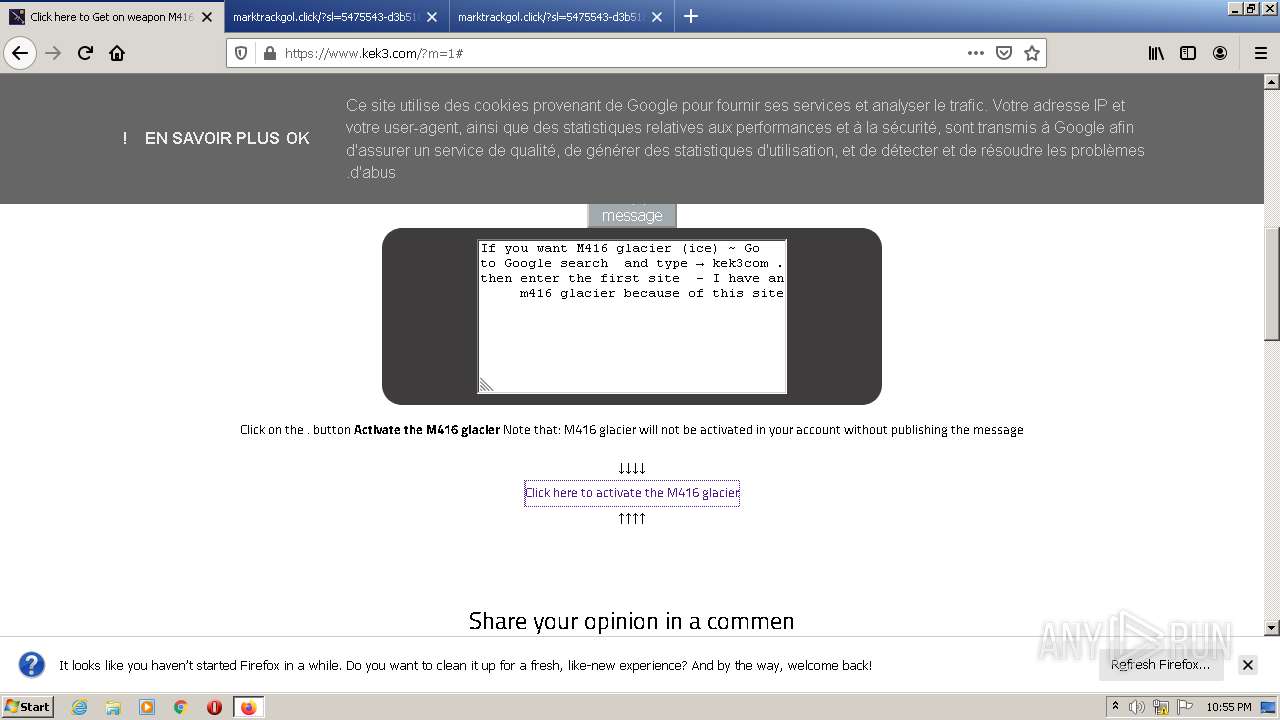Grab the text area resize handle

486,385
